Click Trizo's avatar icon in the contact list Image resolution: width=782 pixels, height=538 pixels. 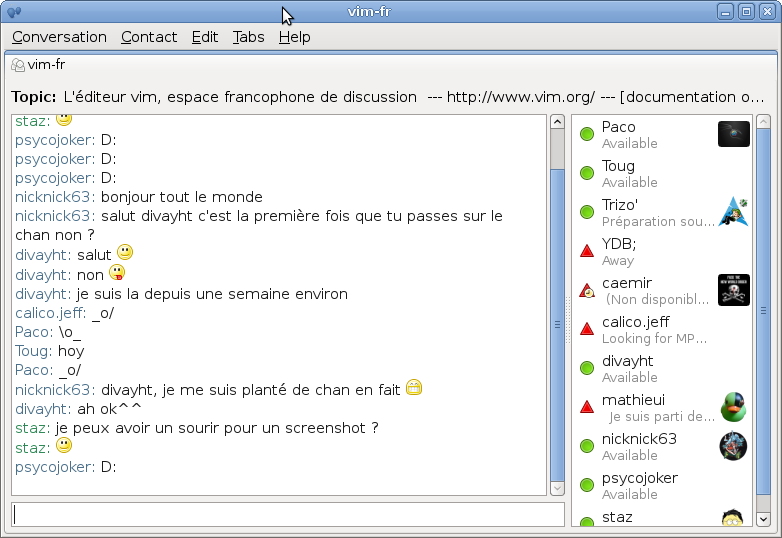[733, 212]
